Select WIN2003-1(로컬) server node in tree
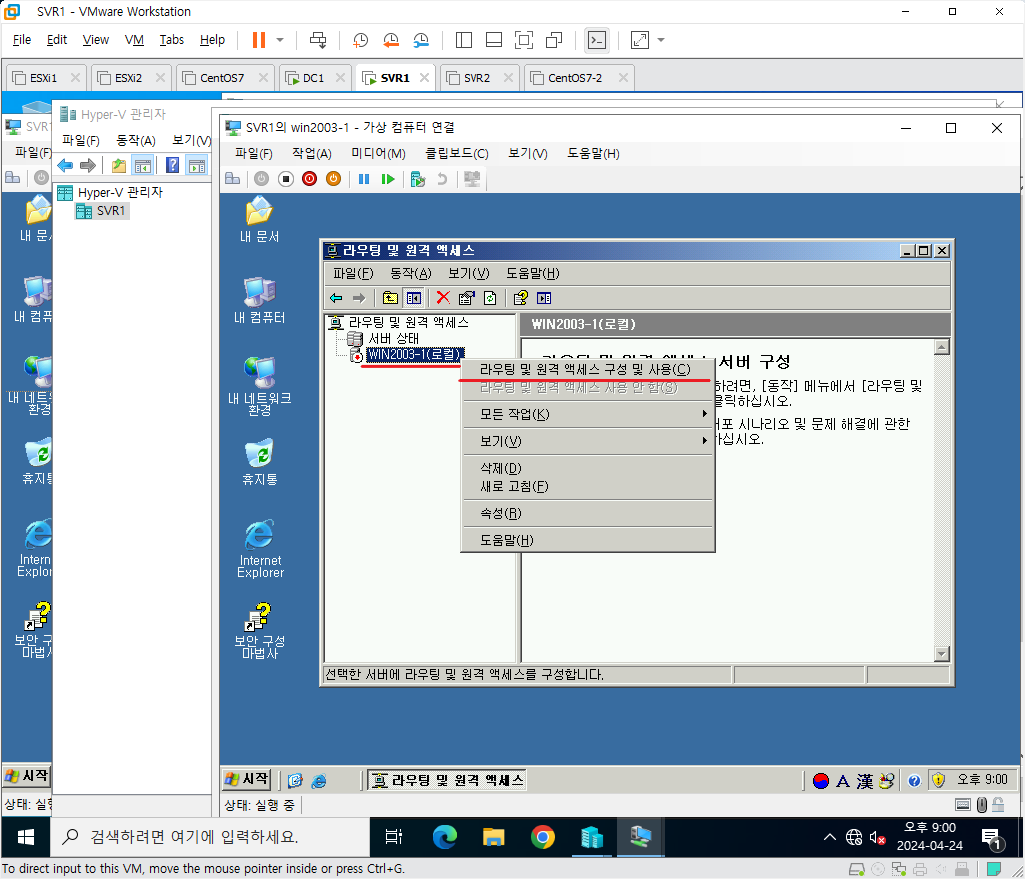Viewport: 1025px width, 879px height. coord(415,355)
